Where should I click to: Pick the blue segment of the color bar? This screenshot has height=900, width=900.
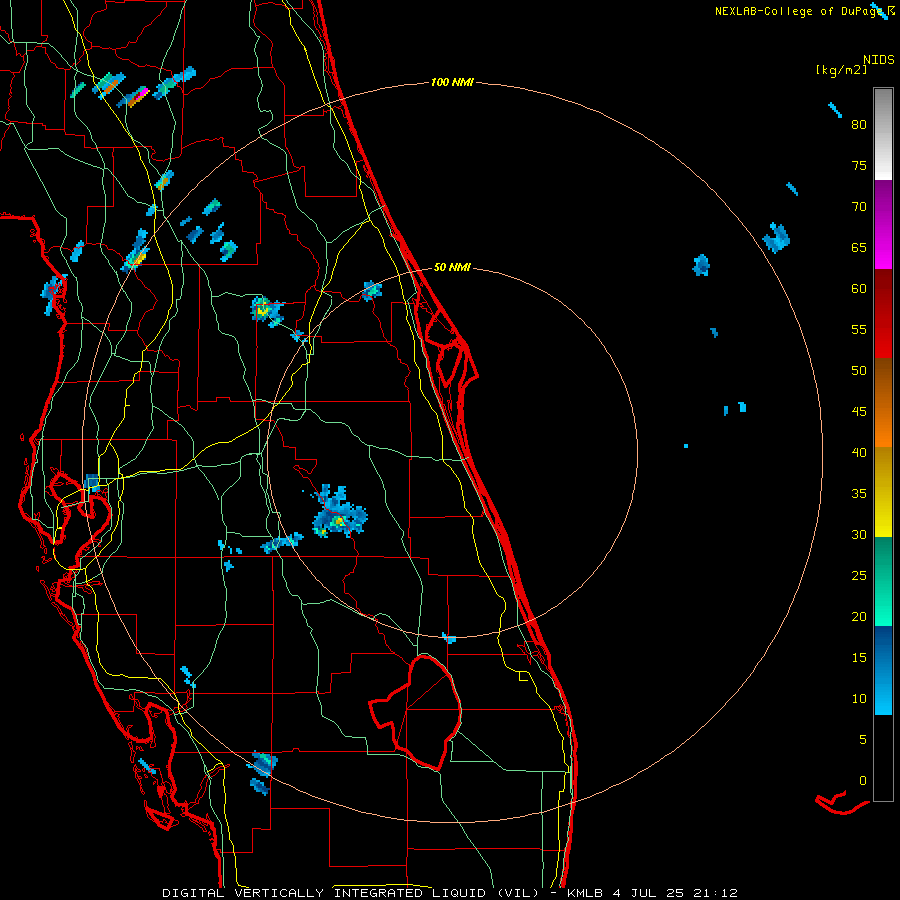[x=883, y=670]
